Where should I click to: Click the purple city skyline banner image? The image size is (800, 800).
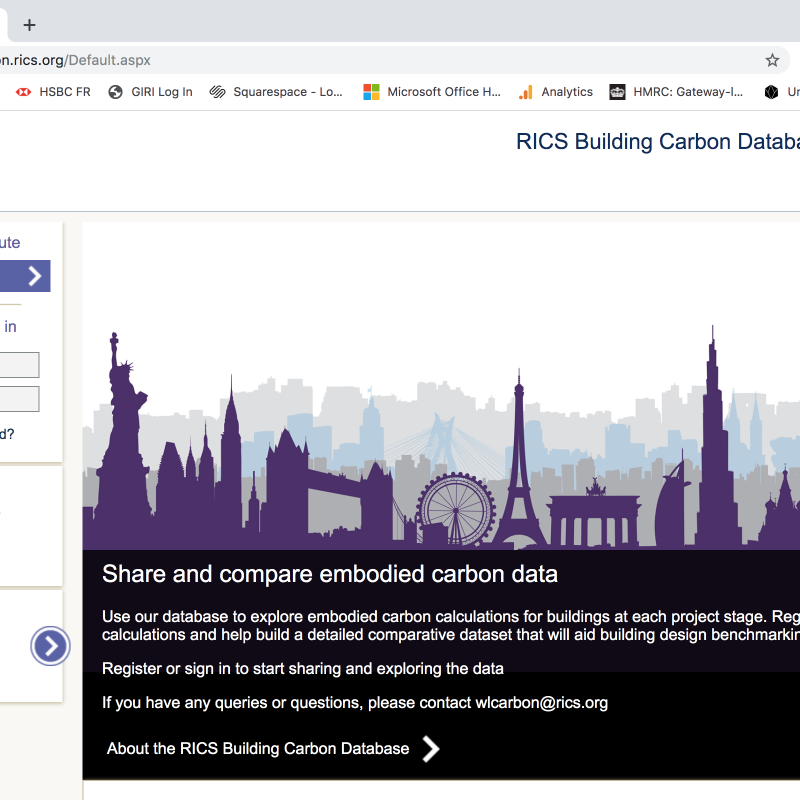pos(440,440)
